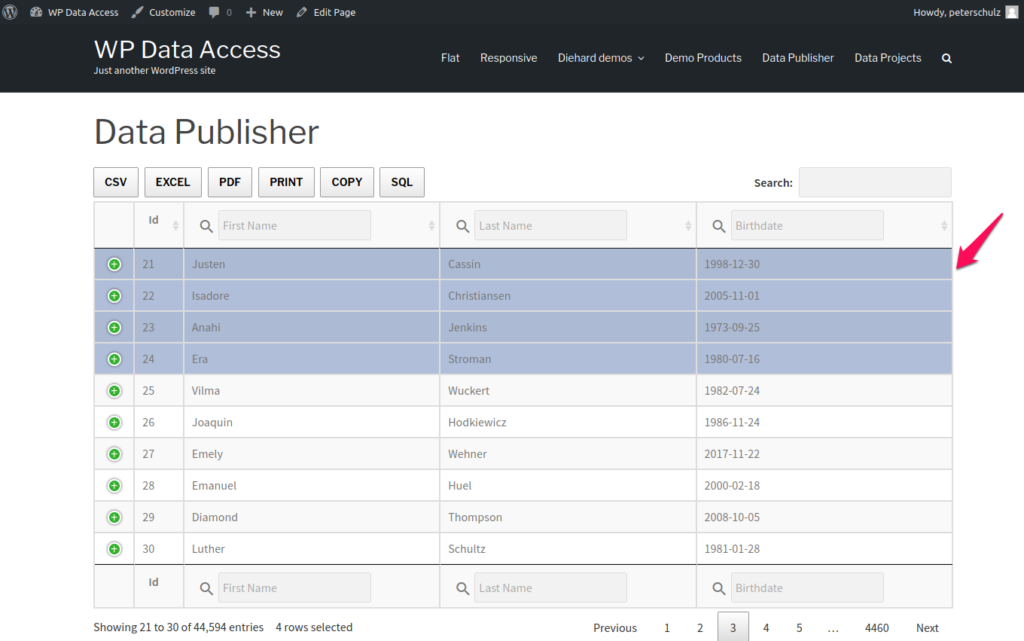Go to the Data Projects menu item

[x=887, y=58]
